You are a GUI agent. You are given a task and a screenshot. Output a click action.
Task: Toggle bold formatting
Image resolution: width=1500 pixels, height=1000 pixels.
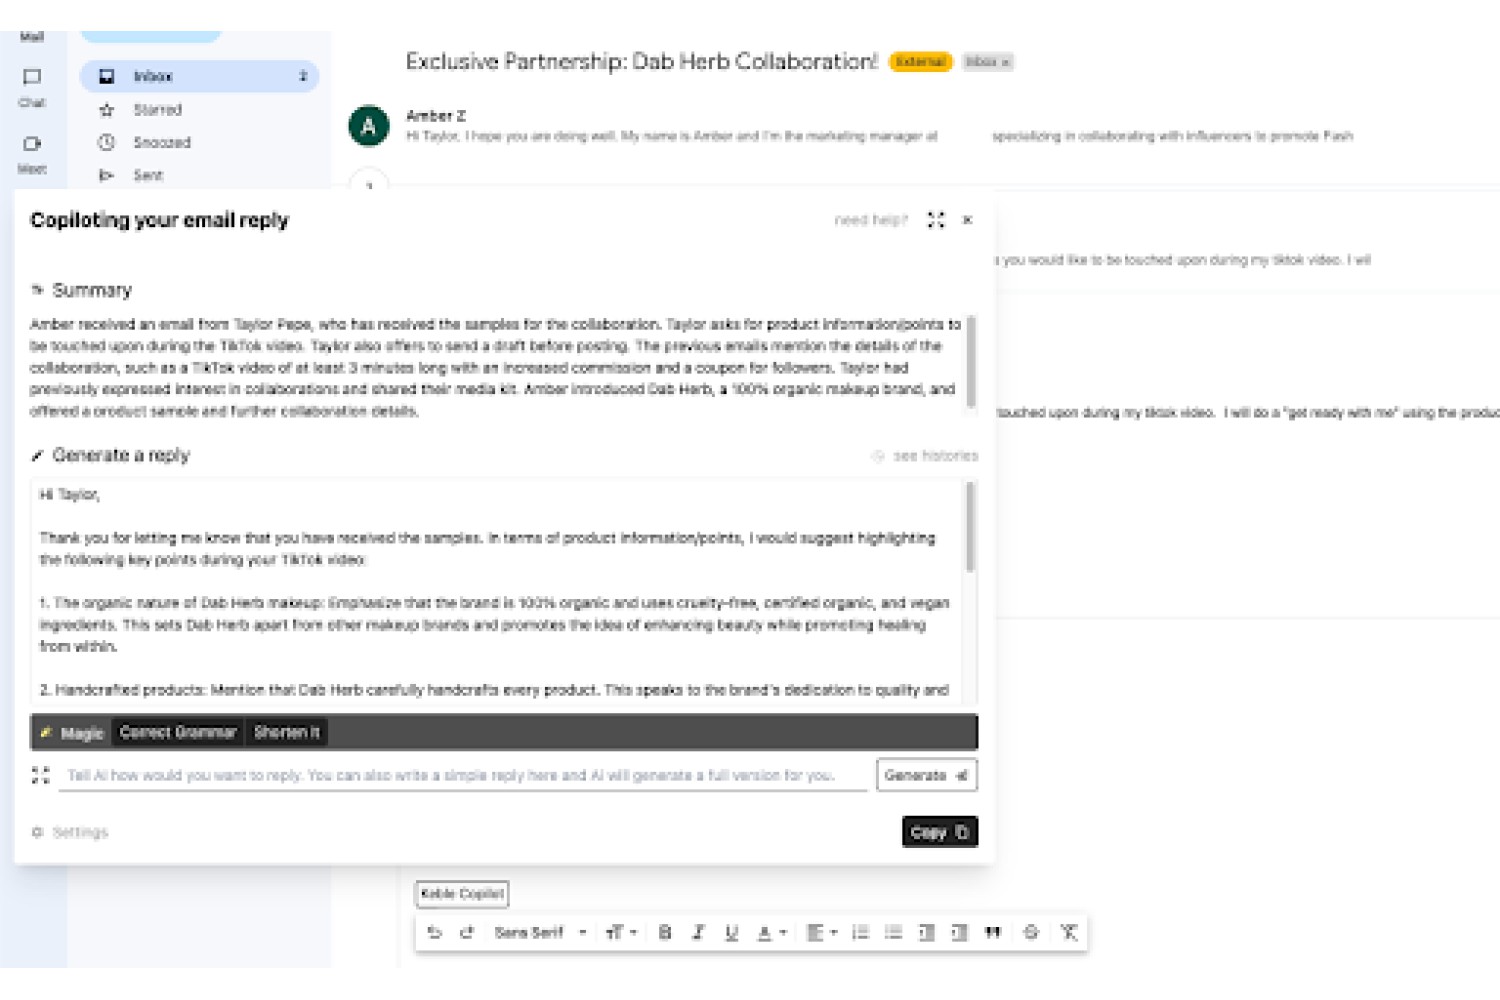click(665, 933)
